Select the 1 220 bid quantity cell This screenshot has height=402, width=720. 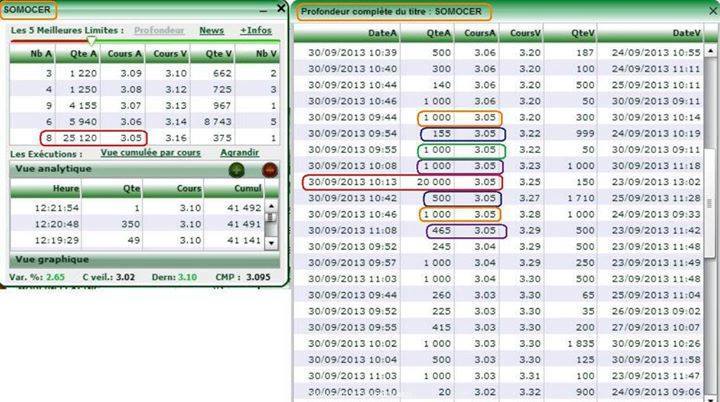point(83,74)
